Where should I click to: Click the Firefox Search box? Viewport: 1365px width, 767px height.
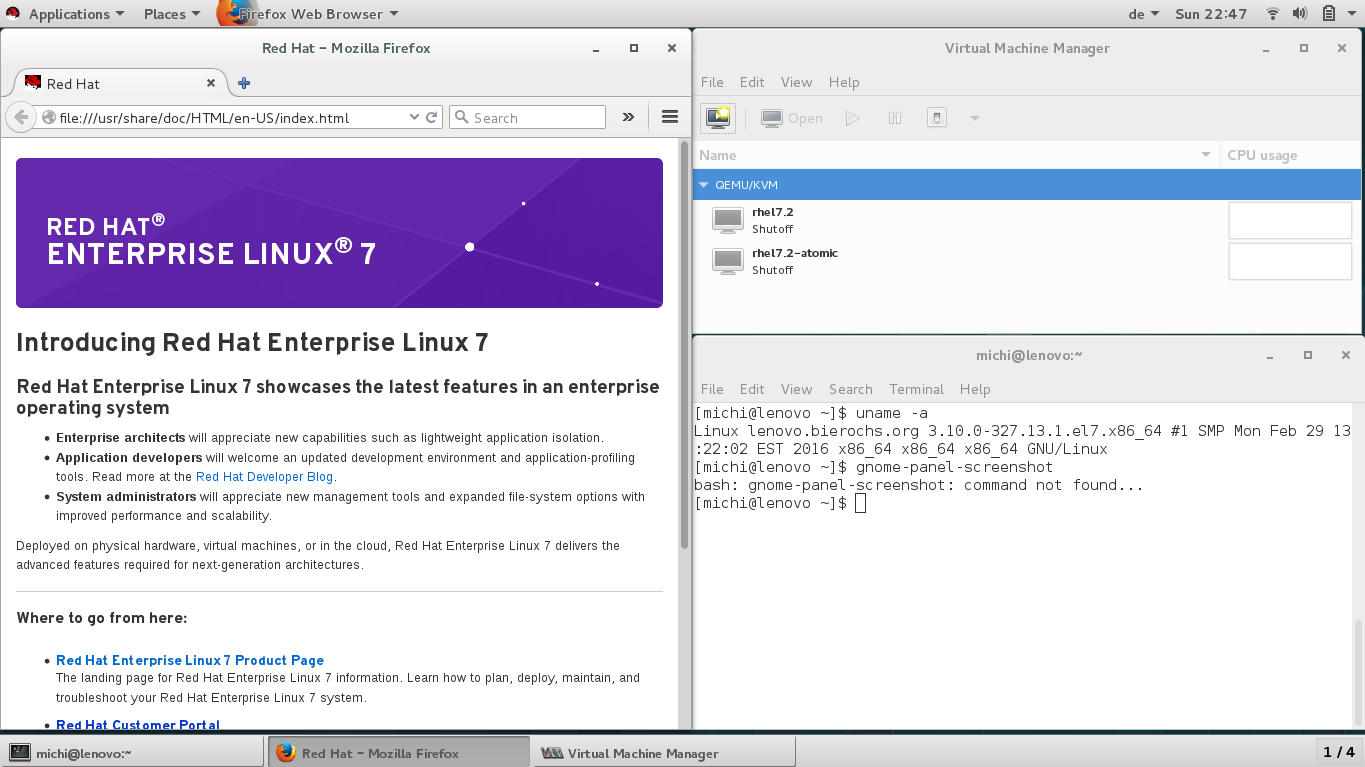coord(527,118)
